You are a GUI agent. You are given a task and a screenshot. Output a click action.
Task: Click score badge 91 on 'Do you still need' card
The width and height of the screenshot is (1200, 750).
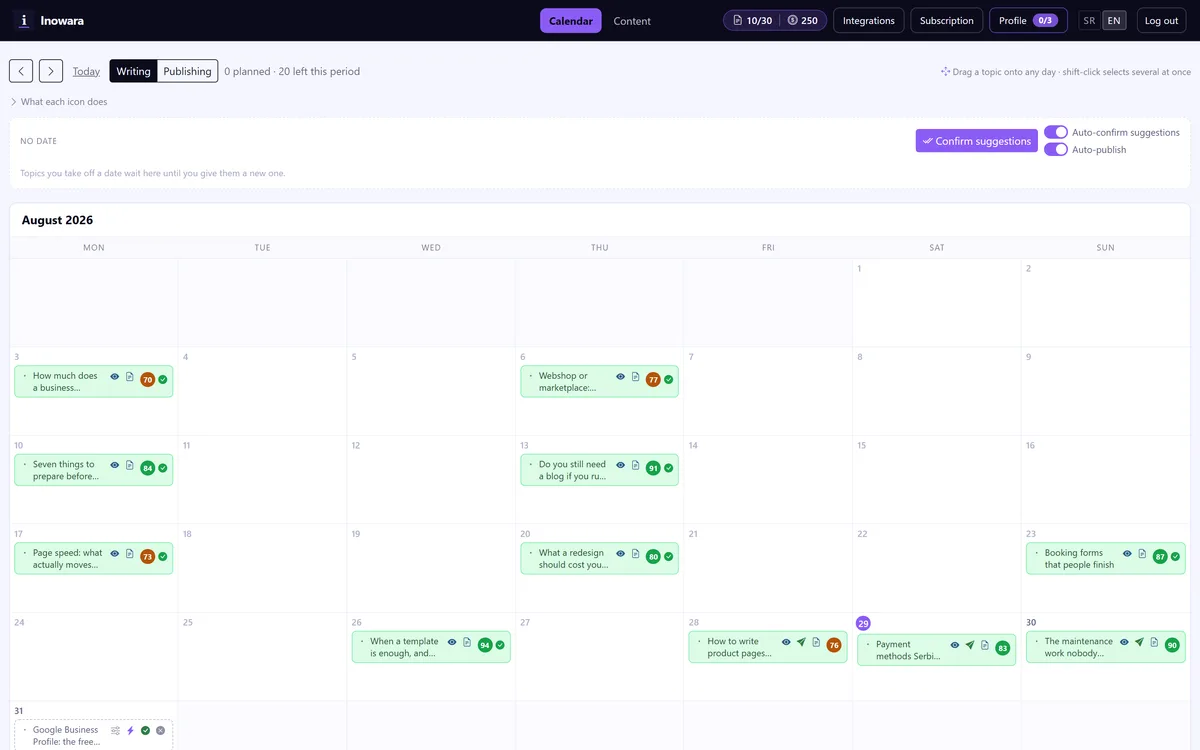[653, 468]
